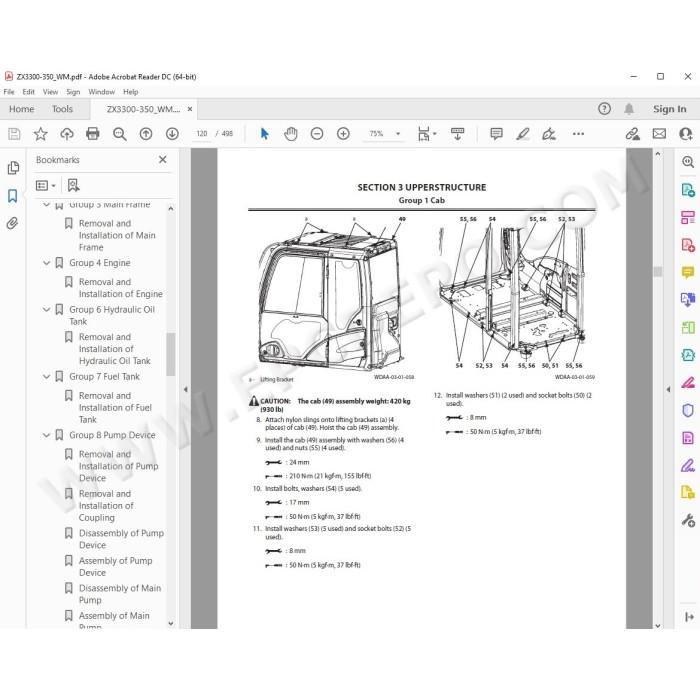Collapse the Group 4 Engine bookmark
Screen dimensions: 700x700
tap(46, 263)
